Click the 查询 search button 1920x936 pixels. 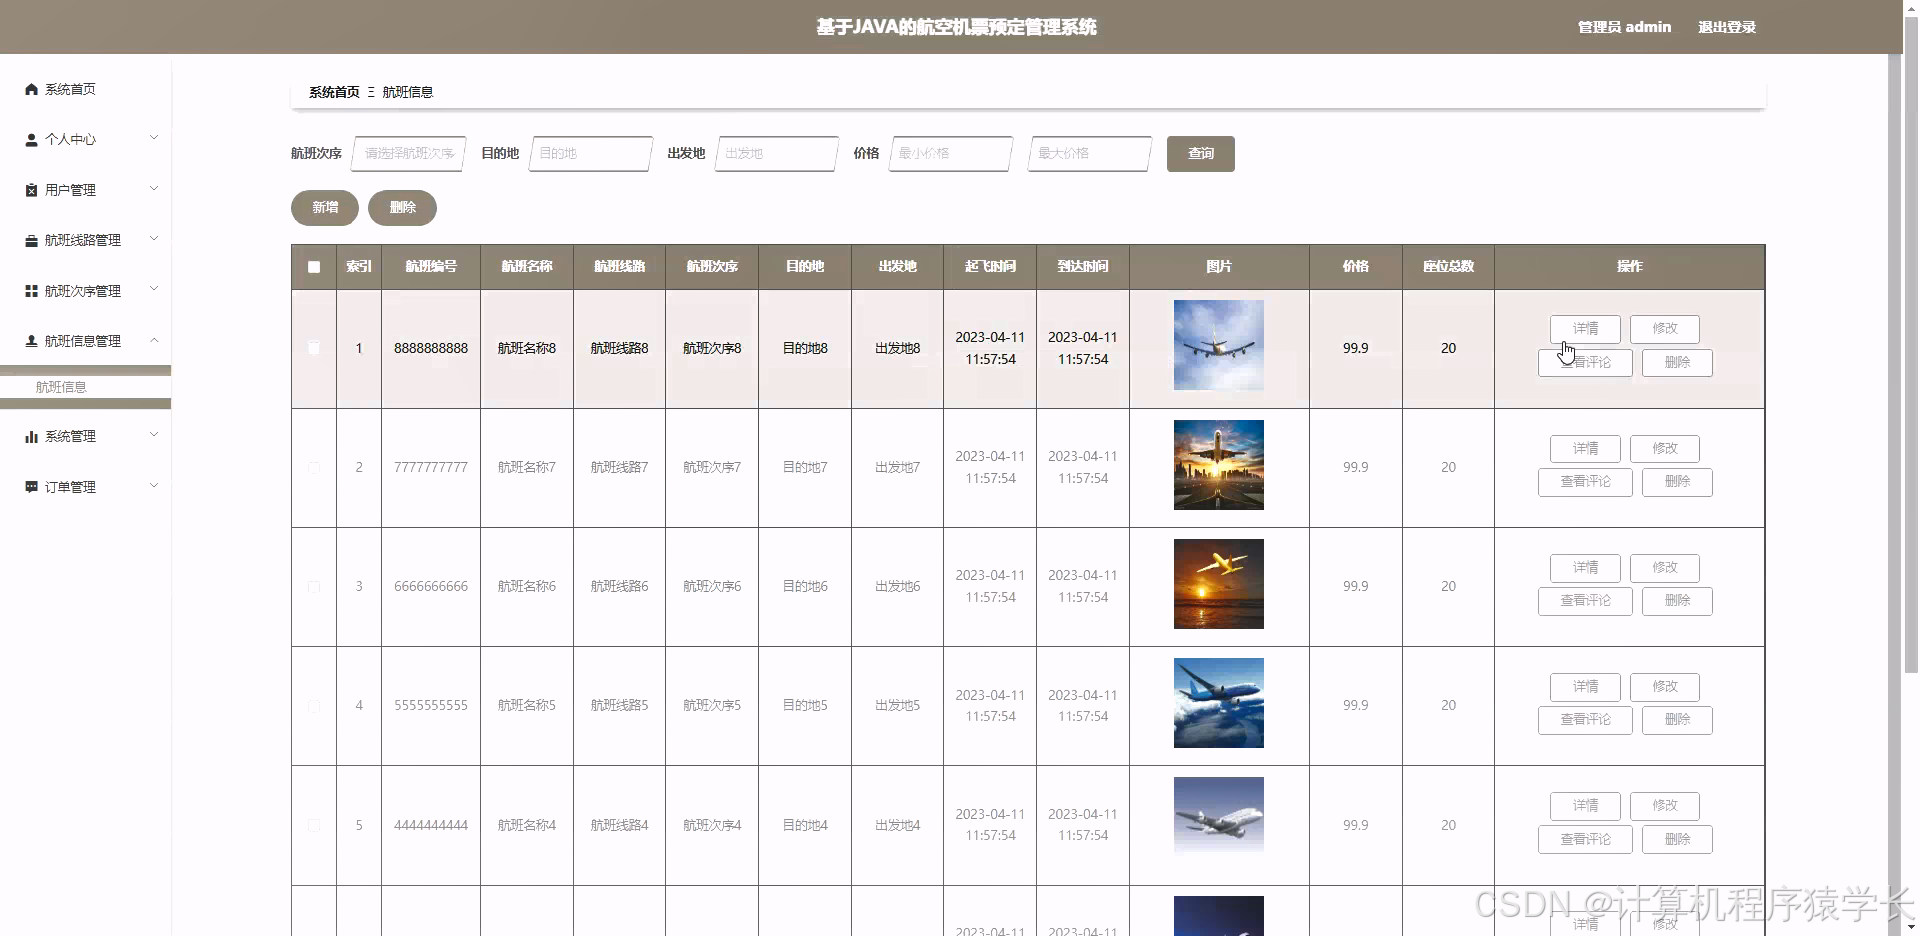tap(1200, 154)
